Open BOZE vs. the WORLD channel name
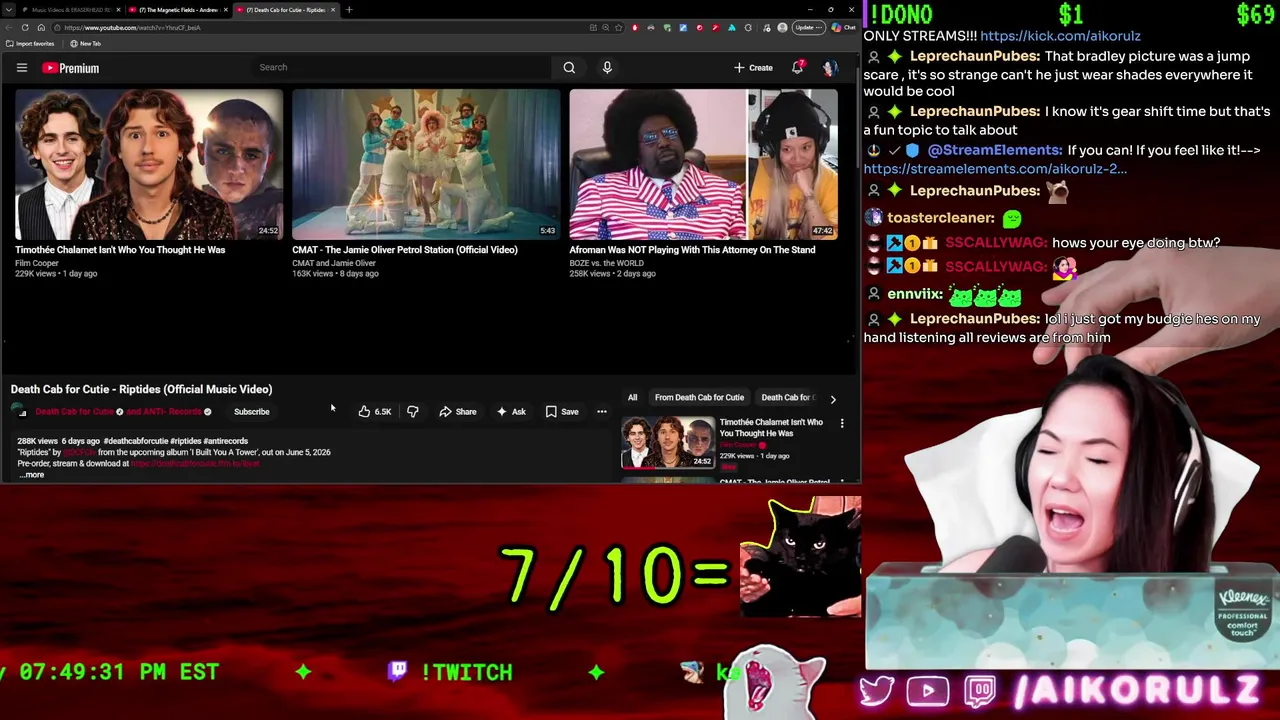The height and width of the screenshot is (720, 1280). pos(607,263)
